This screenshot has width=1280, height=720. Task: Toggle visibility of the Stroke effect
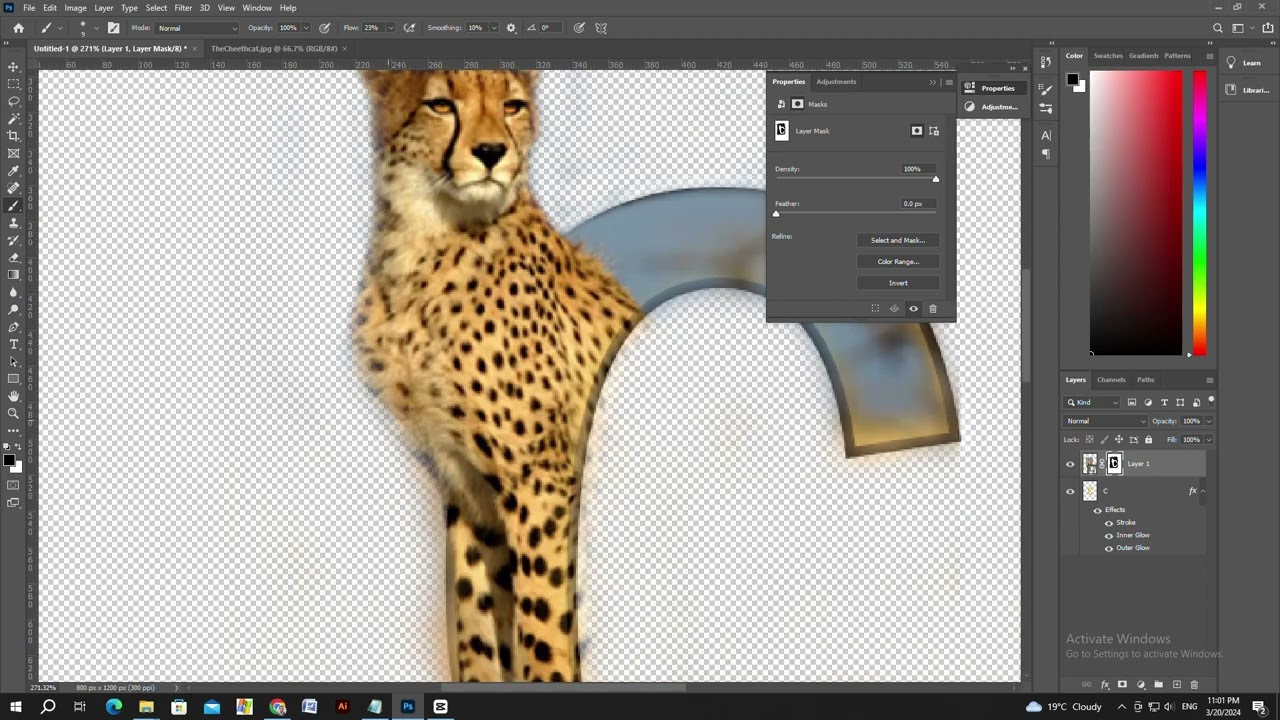(1109, 523)
